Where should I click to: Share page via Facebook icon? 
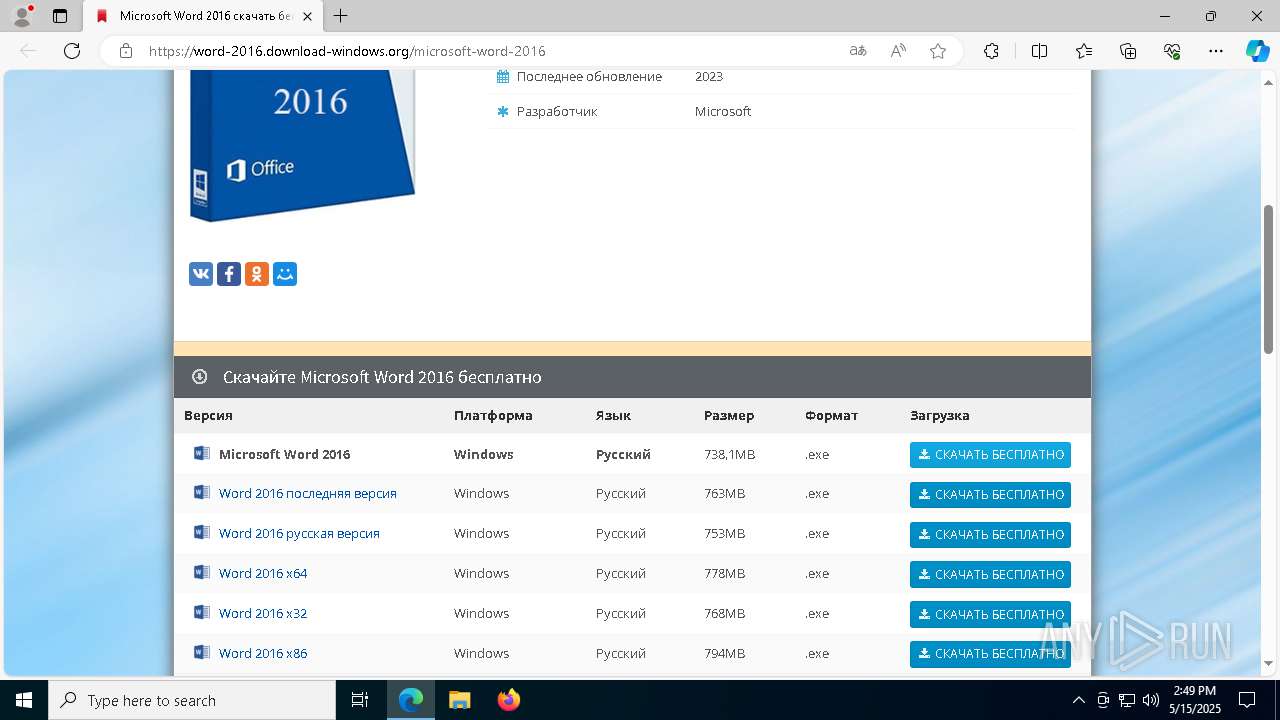tap(229, 274)
